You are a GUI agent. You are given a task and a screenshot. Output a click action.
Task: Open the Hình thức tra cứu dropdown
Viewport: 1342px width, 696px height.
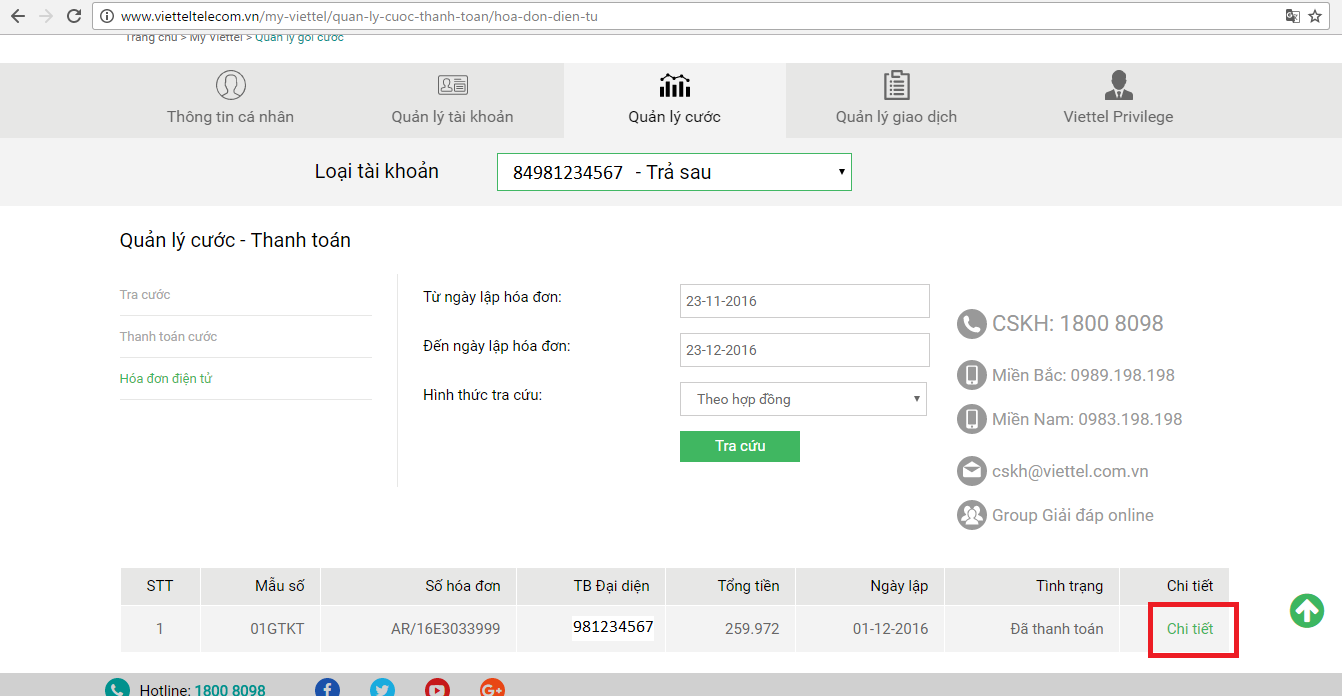[803, 399]
